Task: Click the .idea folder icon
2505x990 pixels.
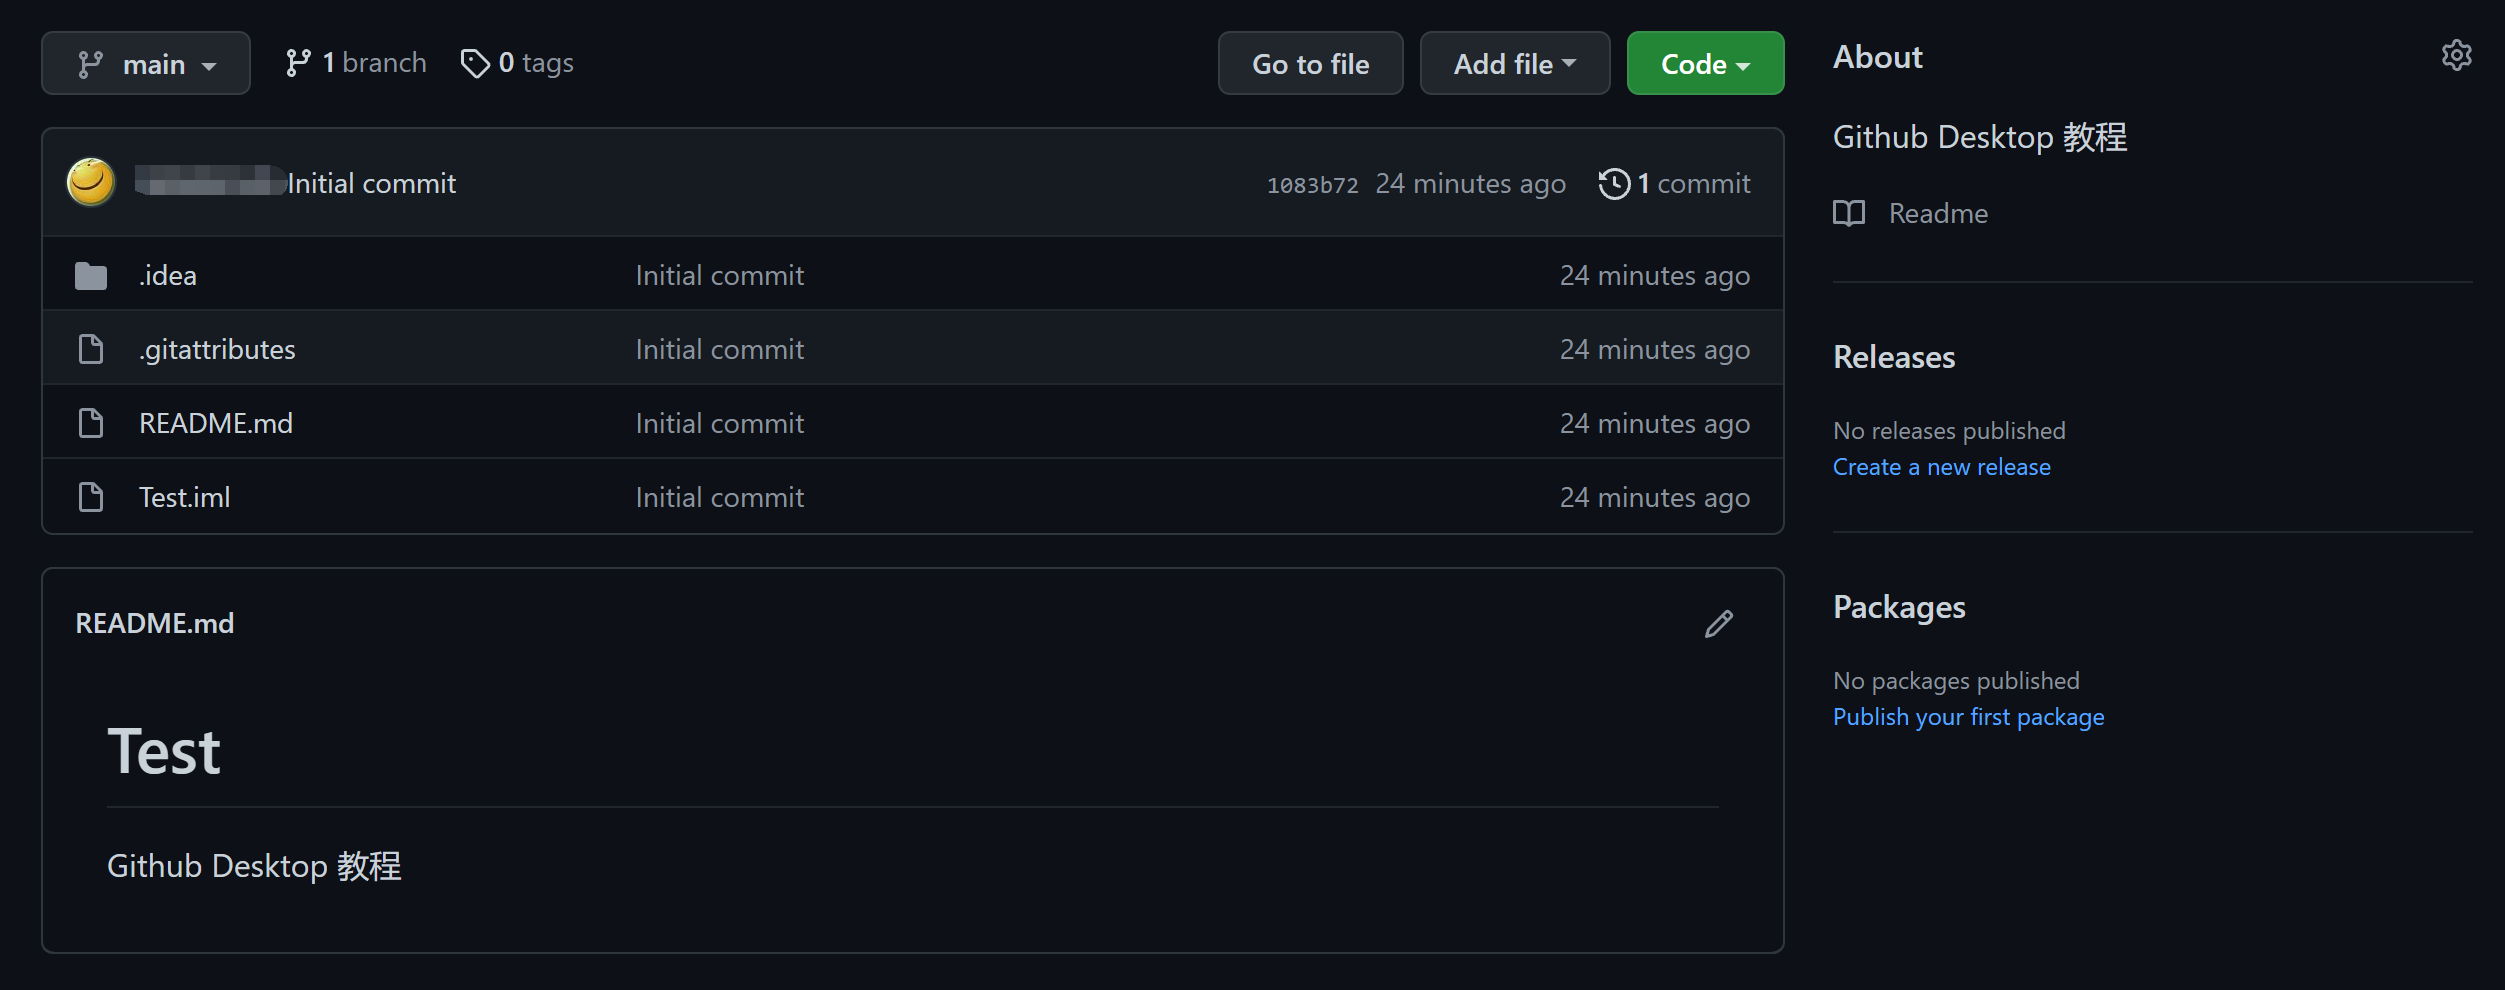Action: pyautogui.click(x=91, y=276)
